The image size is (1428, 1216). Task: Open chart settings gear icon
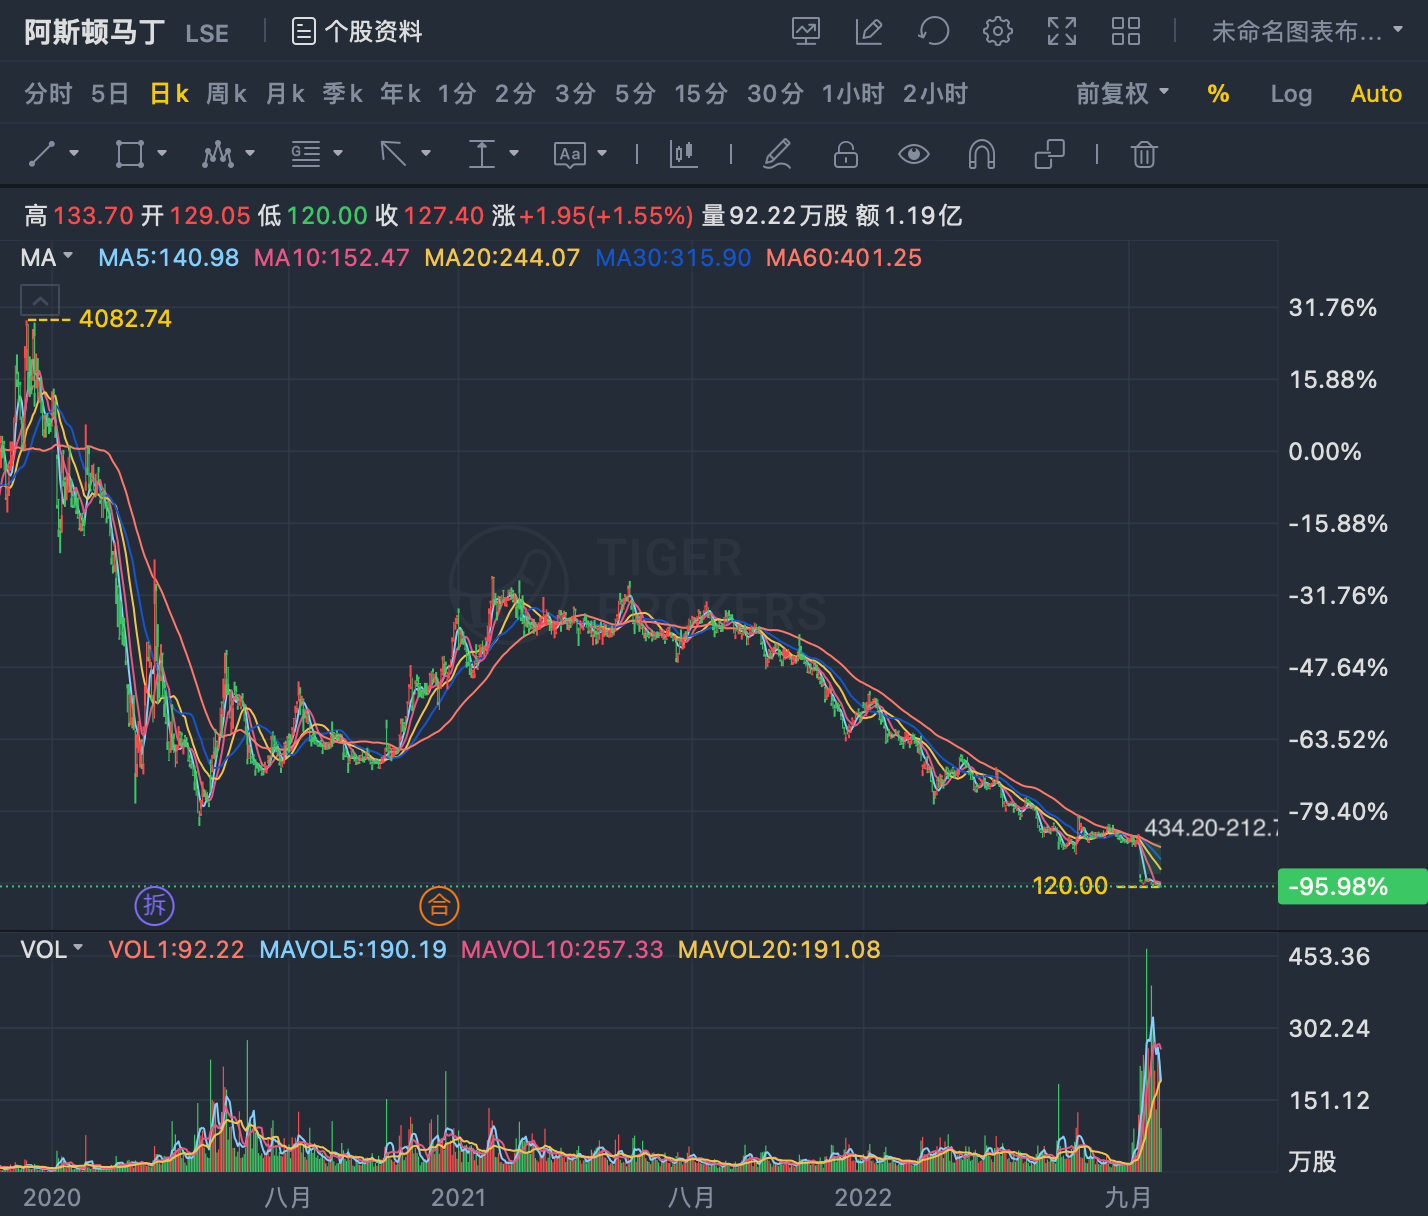[997, 31]
